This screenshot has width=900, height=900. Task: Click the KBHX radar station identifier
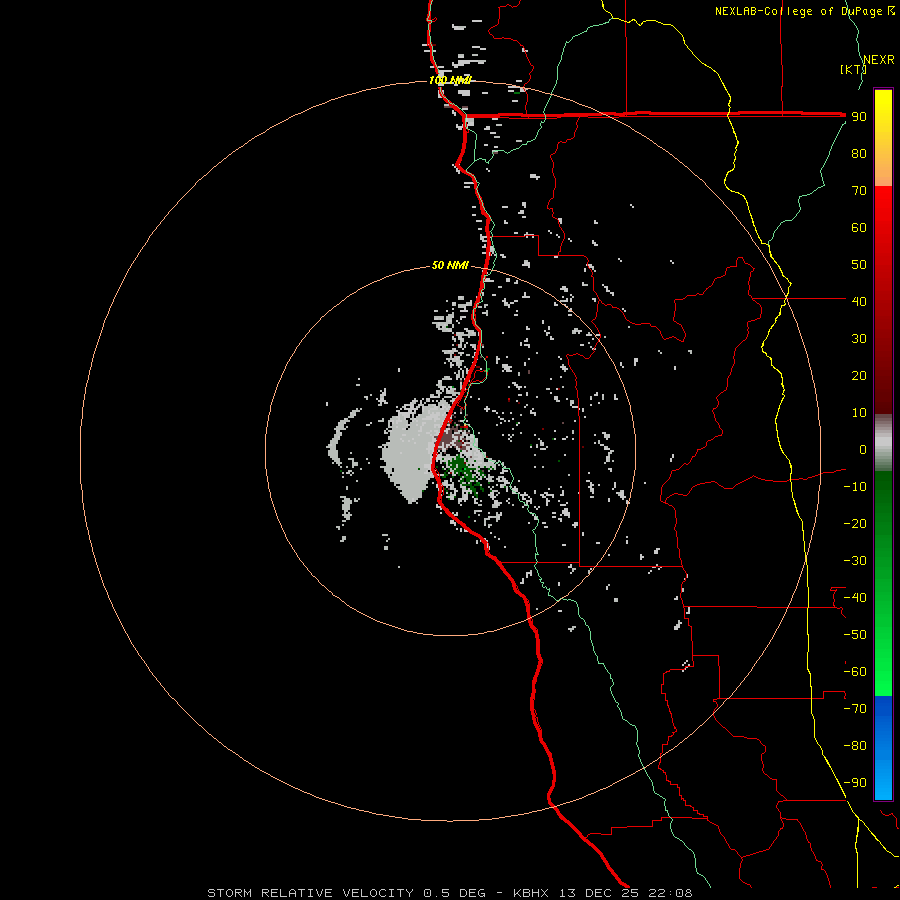tap(531, 893)
